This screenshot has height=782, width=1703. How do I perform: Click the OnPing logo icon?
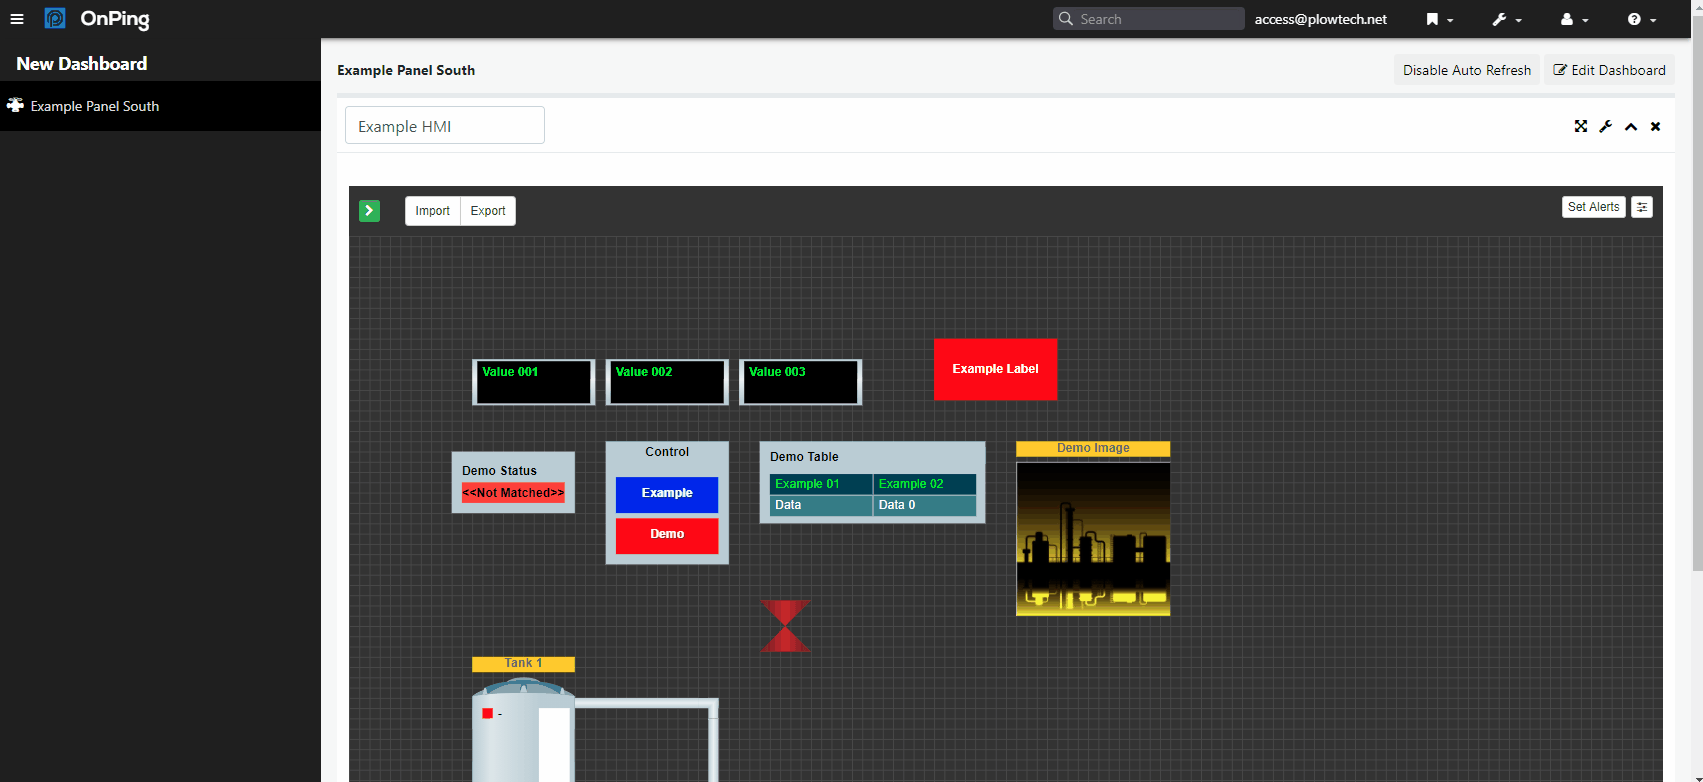pos(55,19)
